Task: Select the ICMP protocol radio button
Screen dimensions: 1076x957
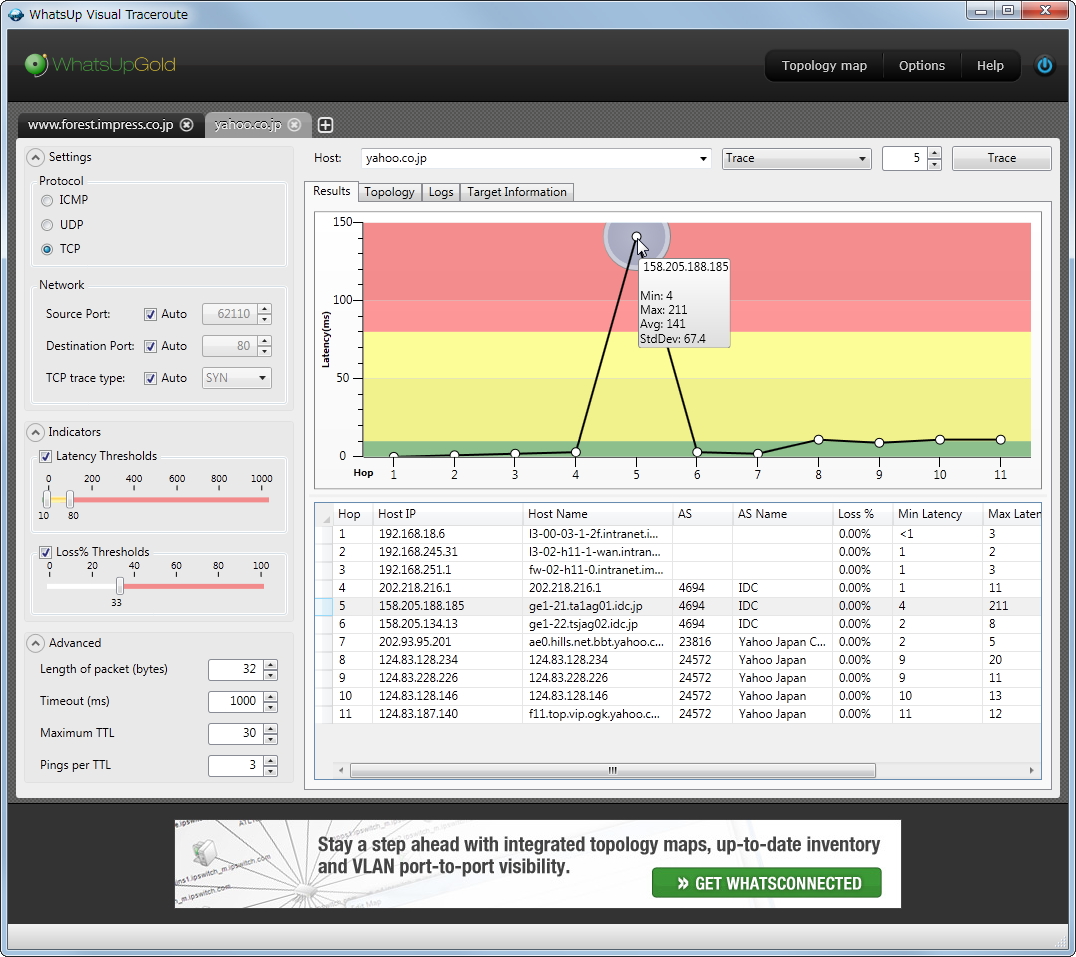Action: [x=47, y=200]
